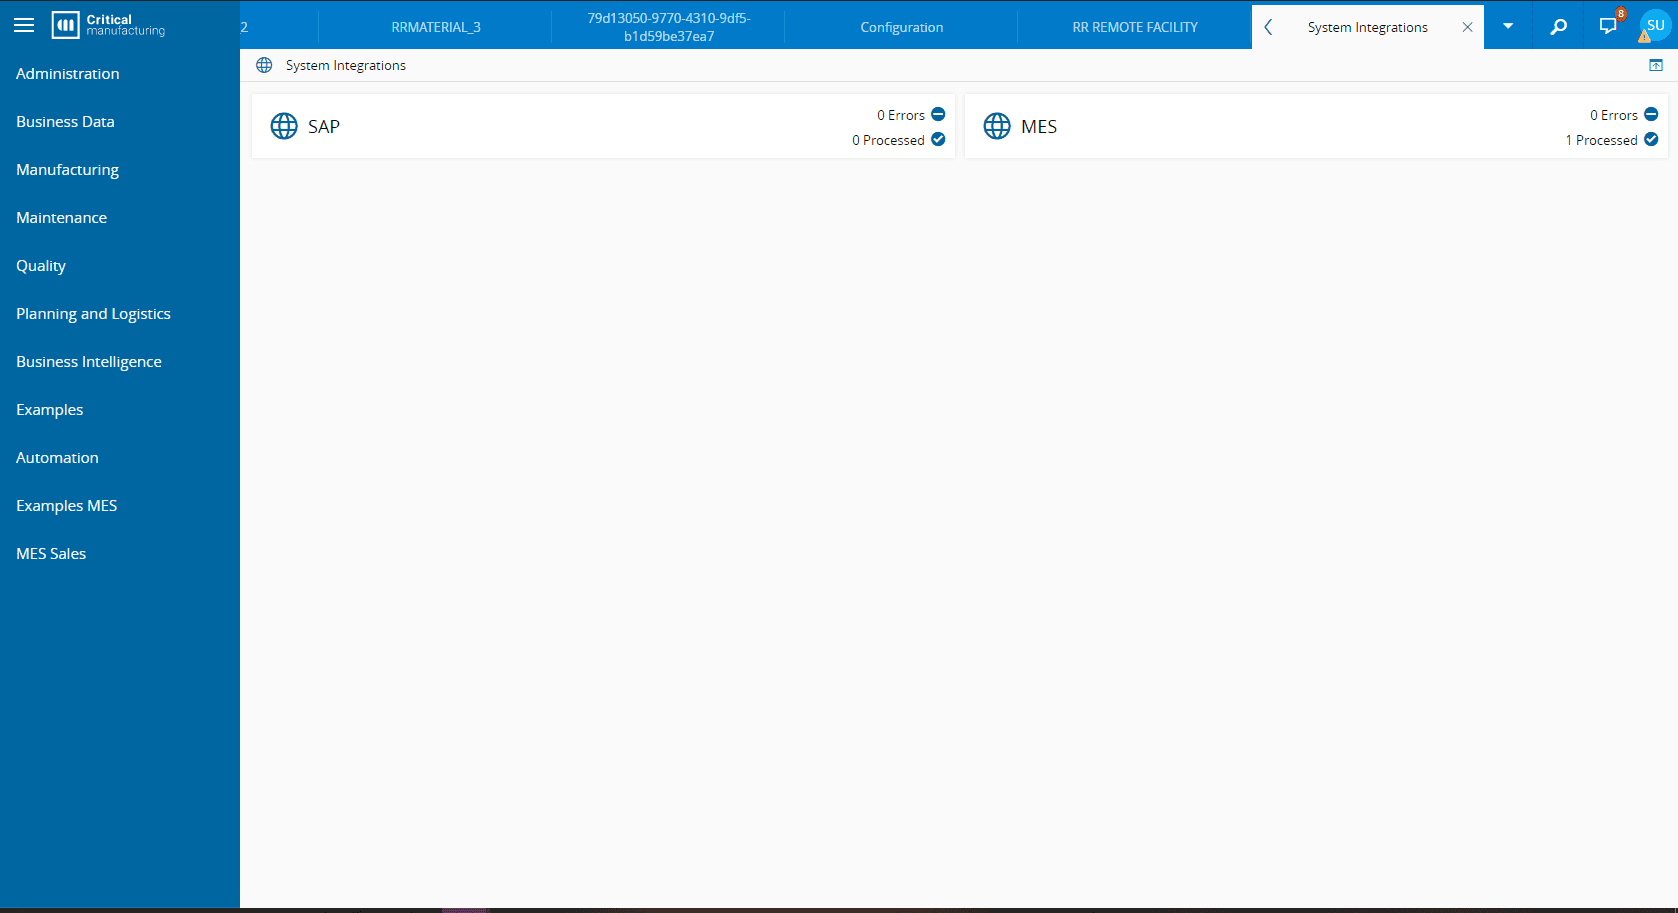Select the System Integrations tab

[x=1367, y=27]
